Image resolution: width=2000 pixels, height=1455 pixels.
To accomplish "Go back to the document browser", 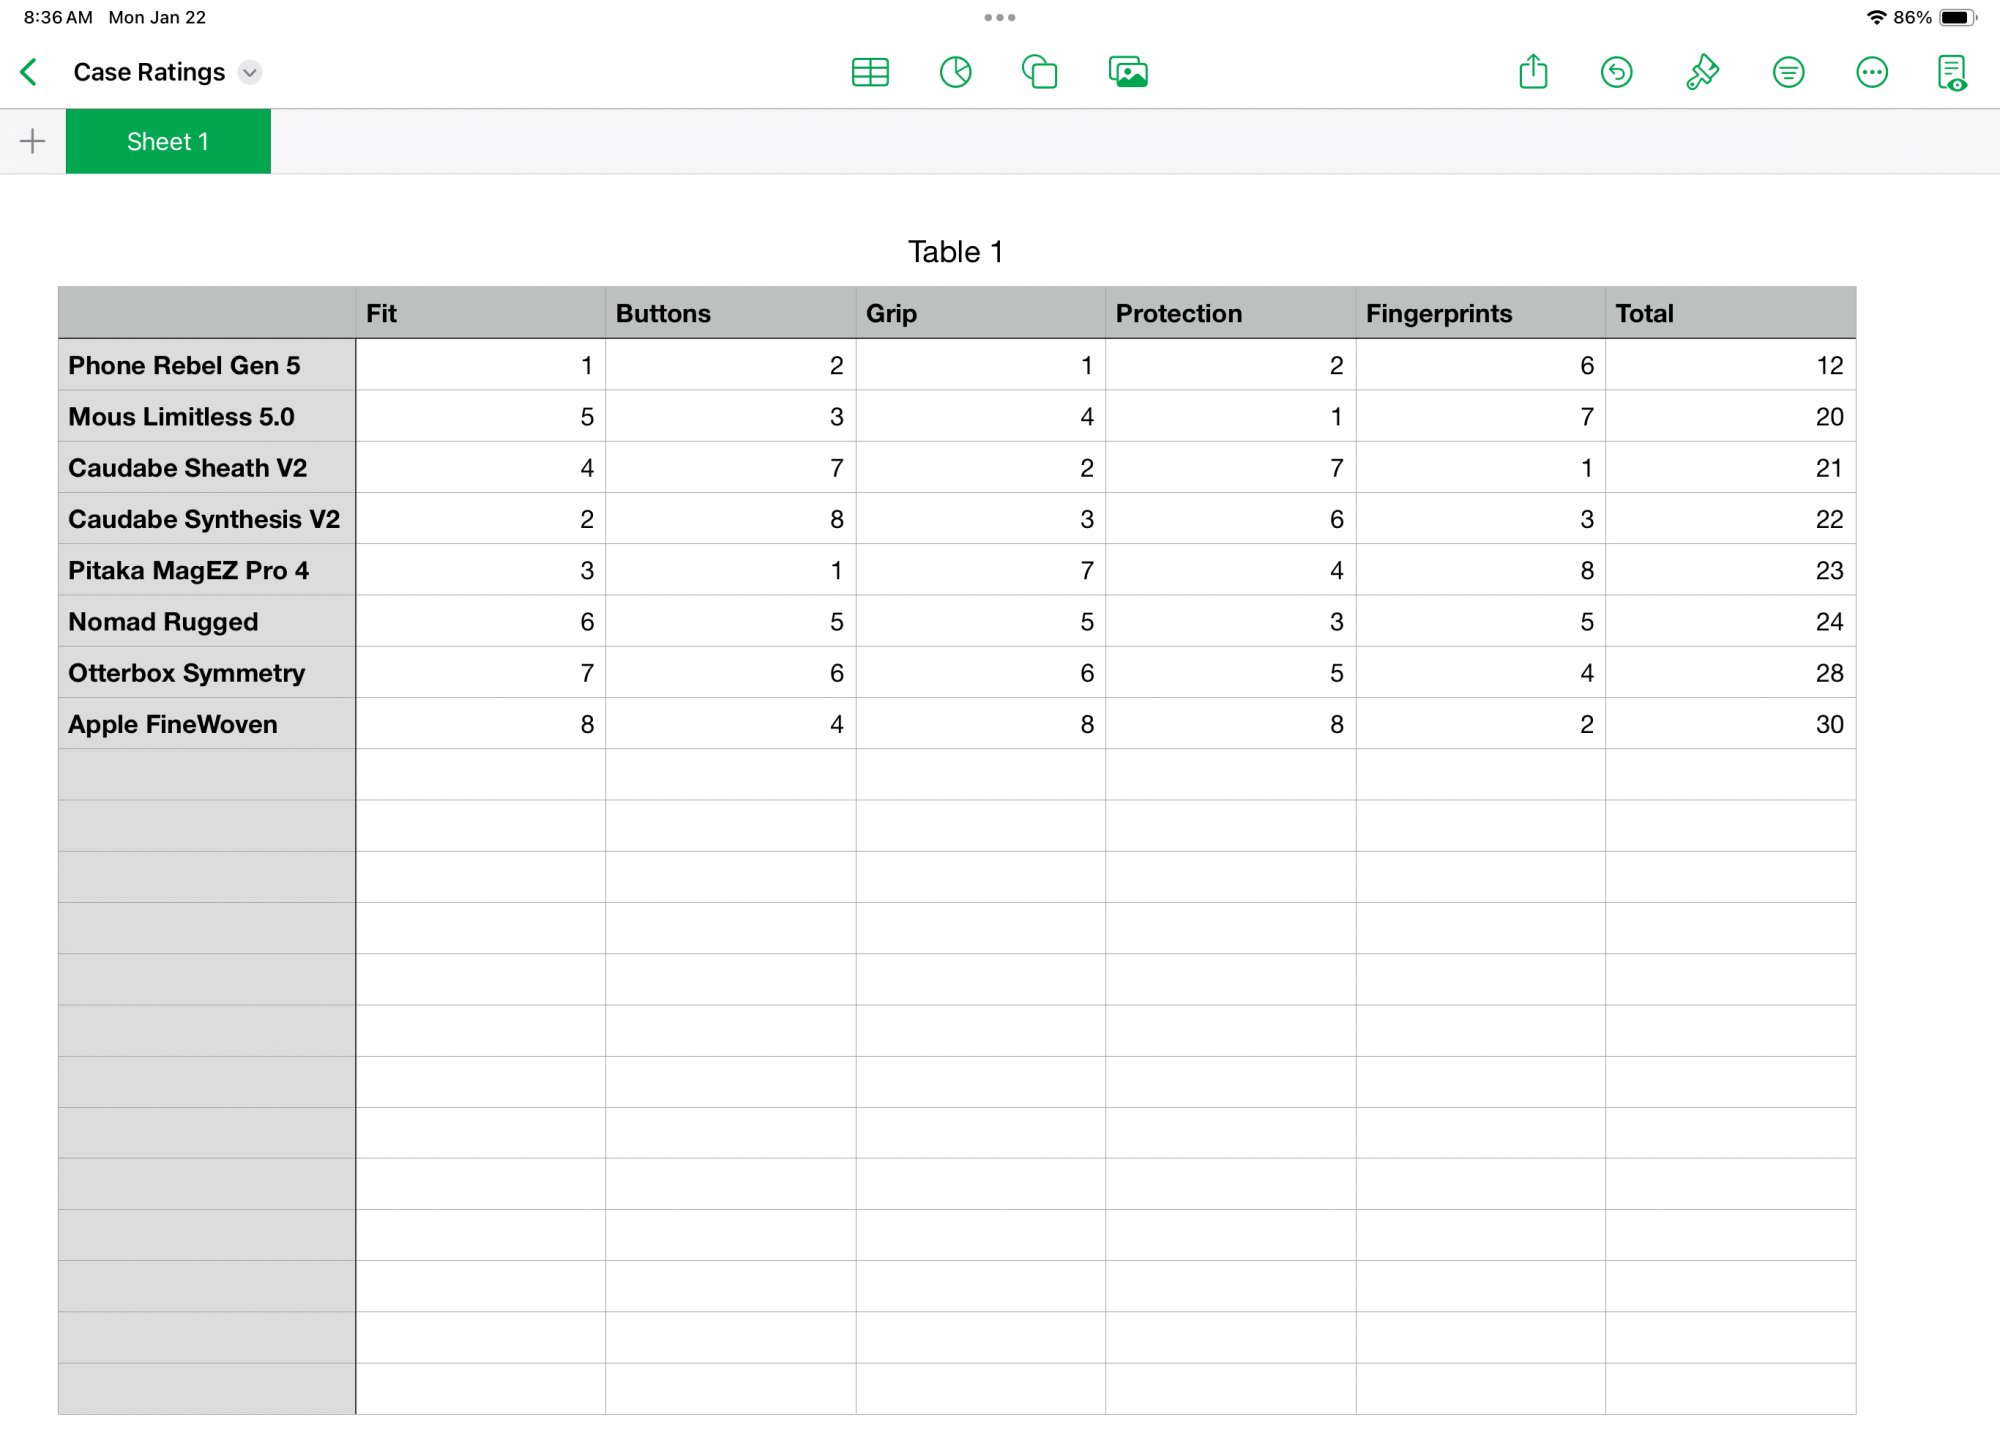I will tap(29, 72).
